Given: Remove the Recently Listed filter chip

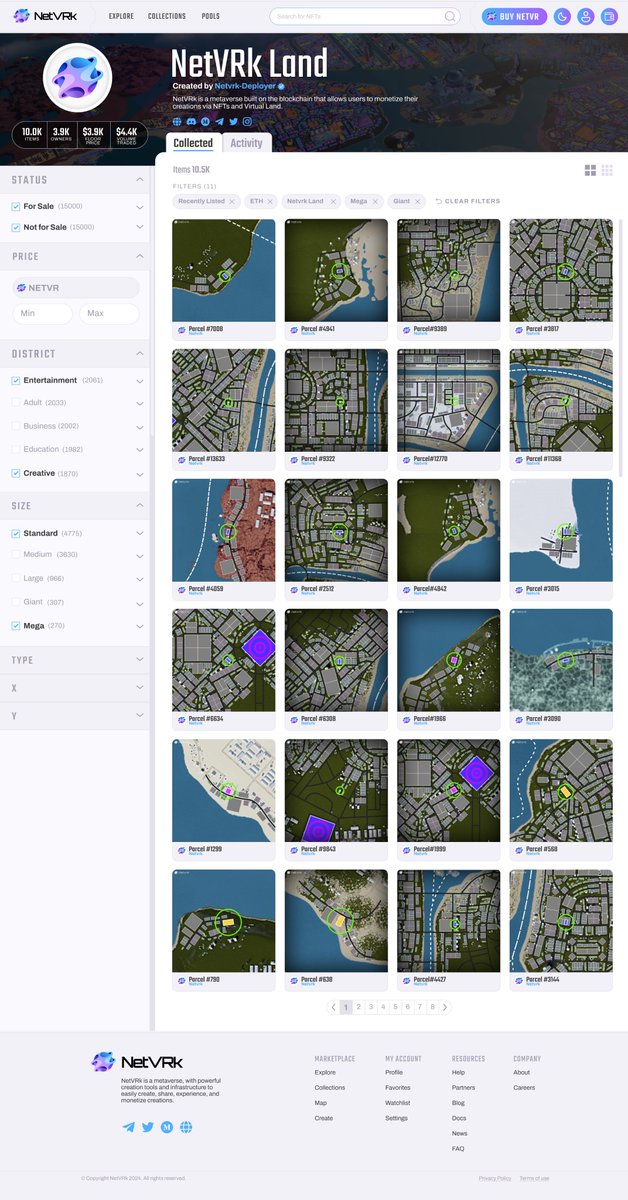Looking at the screenshot, I should coord(232,201).
